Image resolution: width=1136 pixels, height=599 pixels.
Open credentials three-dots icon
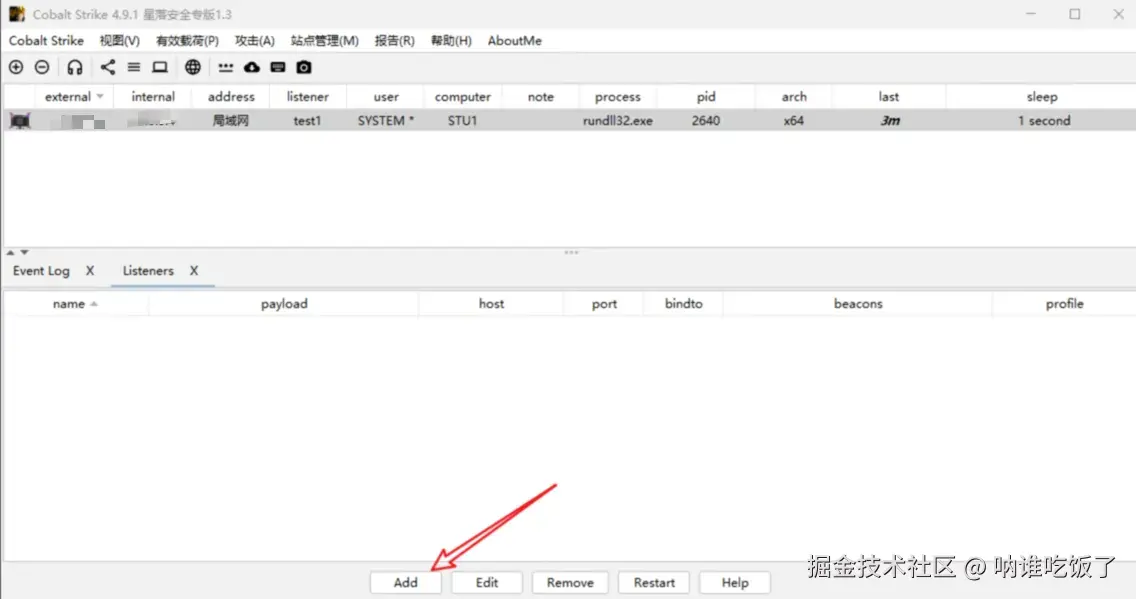(x=225, y=67)
